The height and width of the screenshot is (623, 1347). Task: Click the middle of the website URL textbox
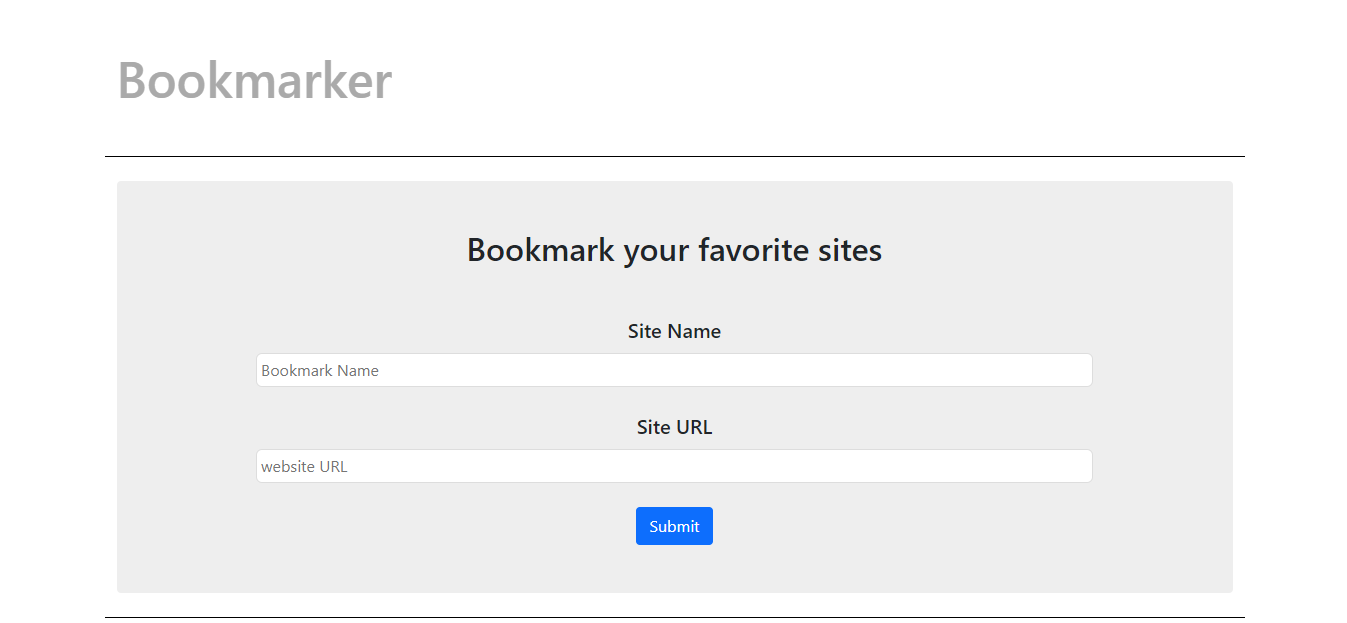(x=674, y=466)
